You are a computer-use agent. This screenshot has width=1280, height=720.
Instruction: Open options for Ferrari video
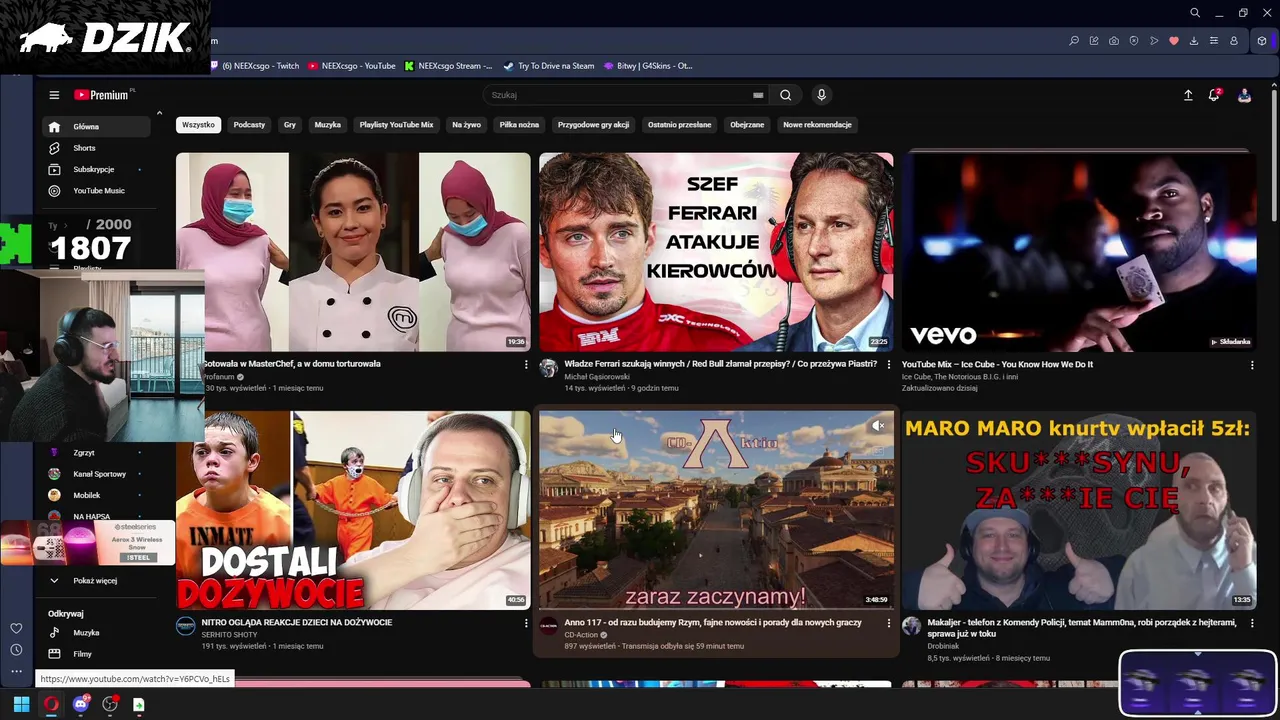(x=889, y=365)
